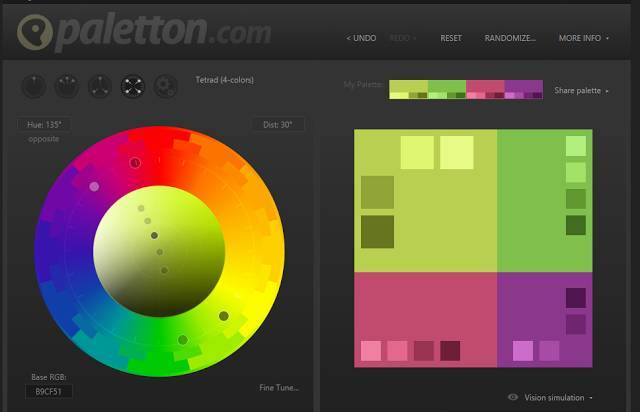
Task: Click the green secondary hue handle on wheel
Action: [183, 340]
